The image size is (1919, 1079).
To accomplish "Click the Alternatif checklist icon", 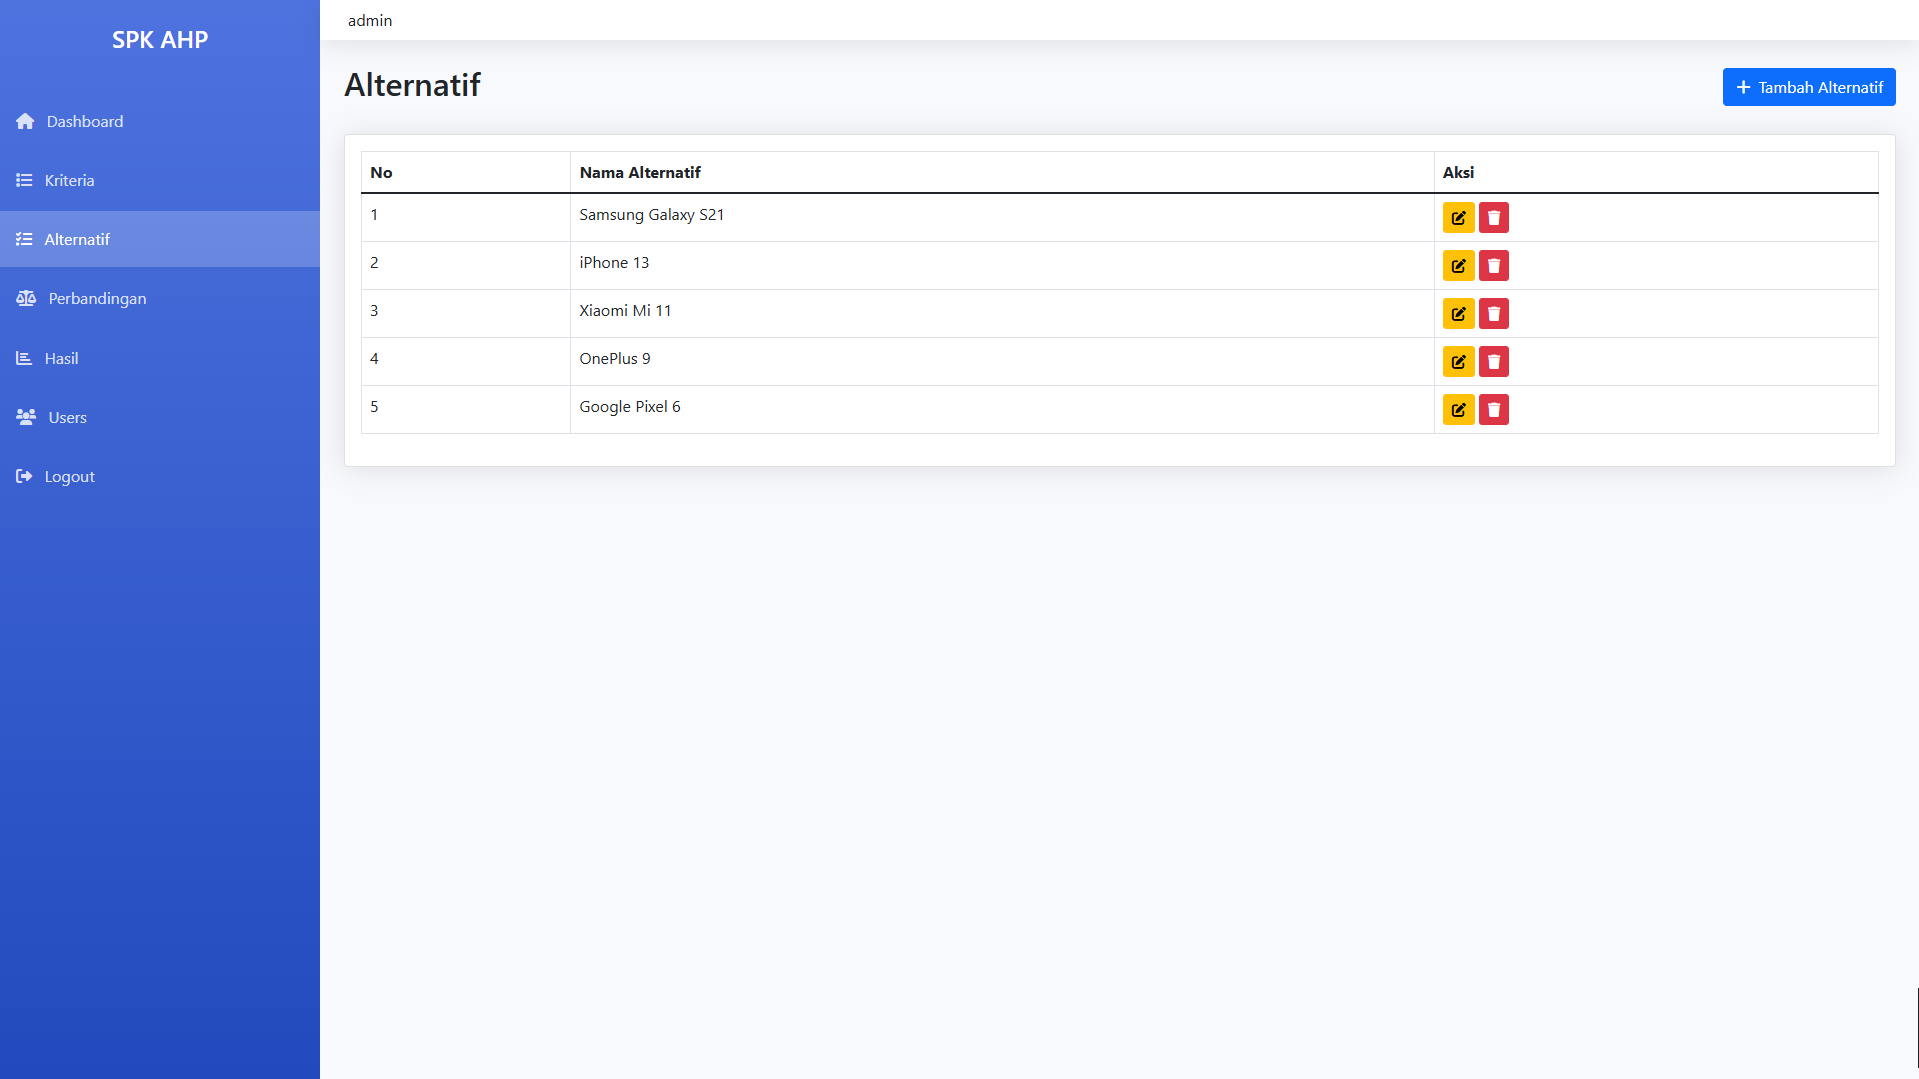I will click(24, 239).
